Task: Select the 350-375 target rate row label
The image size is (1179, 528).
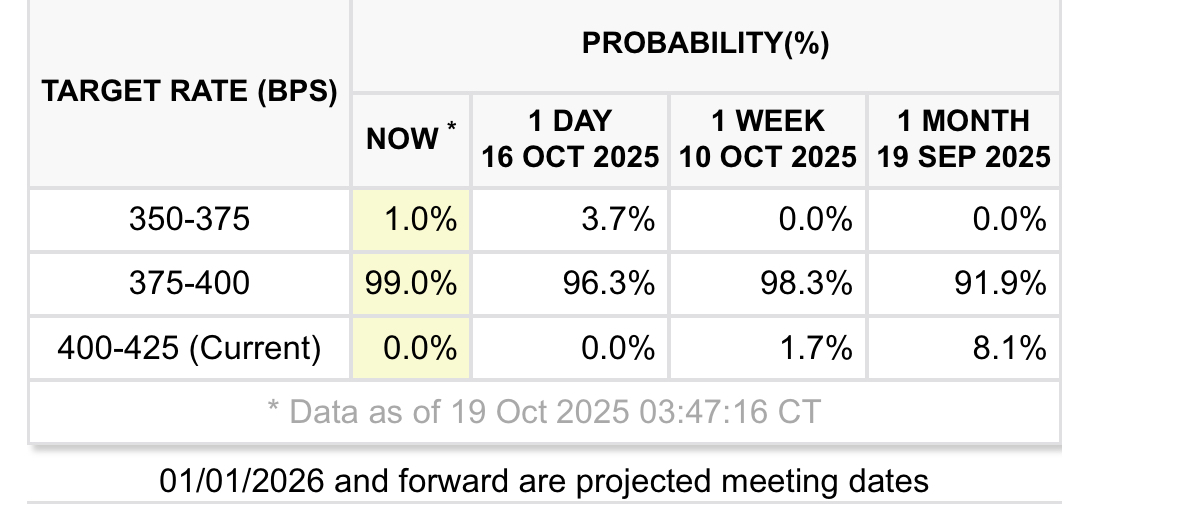Action: pos(189,219)
